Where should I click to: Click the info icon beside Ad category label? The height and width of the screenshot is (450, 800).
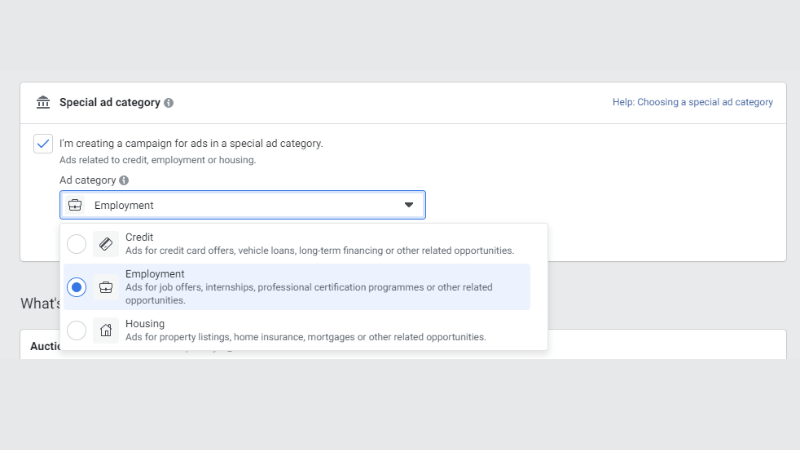click(x=124, y=181)
